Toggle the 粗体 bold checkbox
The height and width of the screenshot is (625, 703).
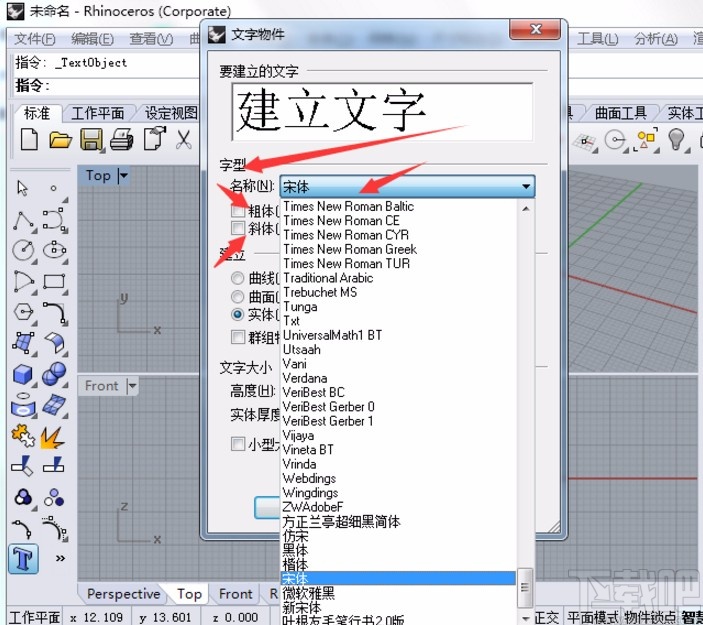click(x=238, y=210)
